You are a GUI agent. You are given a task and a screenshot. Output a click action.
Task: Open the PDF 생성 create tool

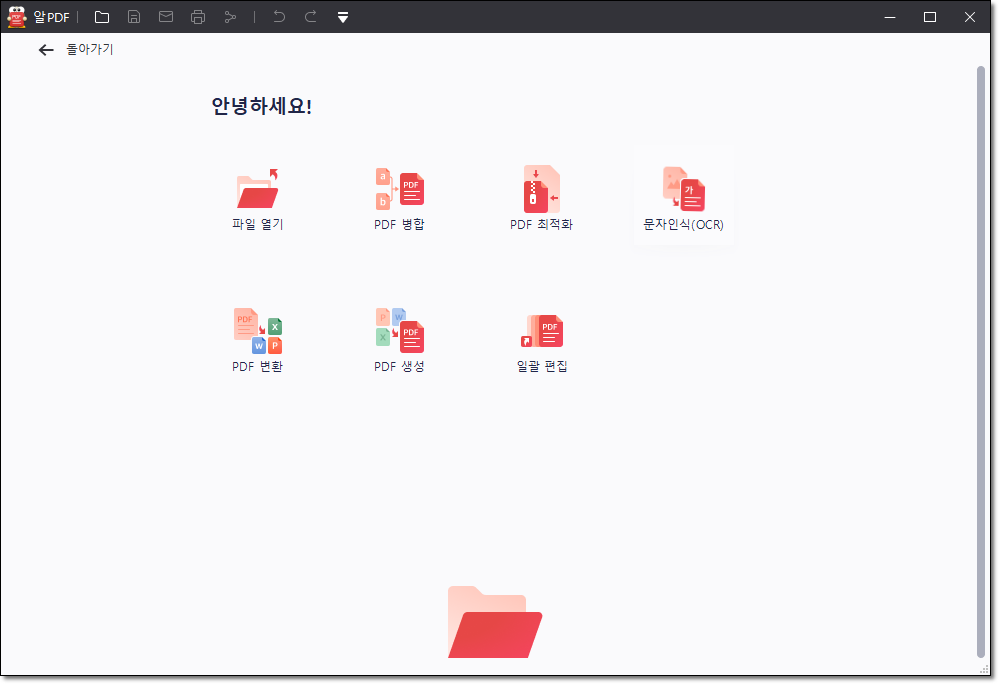point(399,331)
